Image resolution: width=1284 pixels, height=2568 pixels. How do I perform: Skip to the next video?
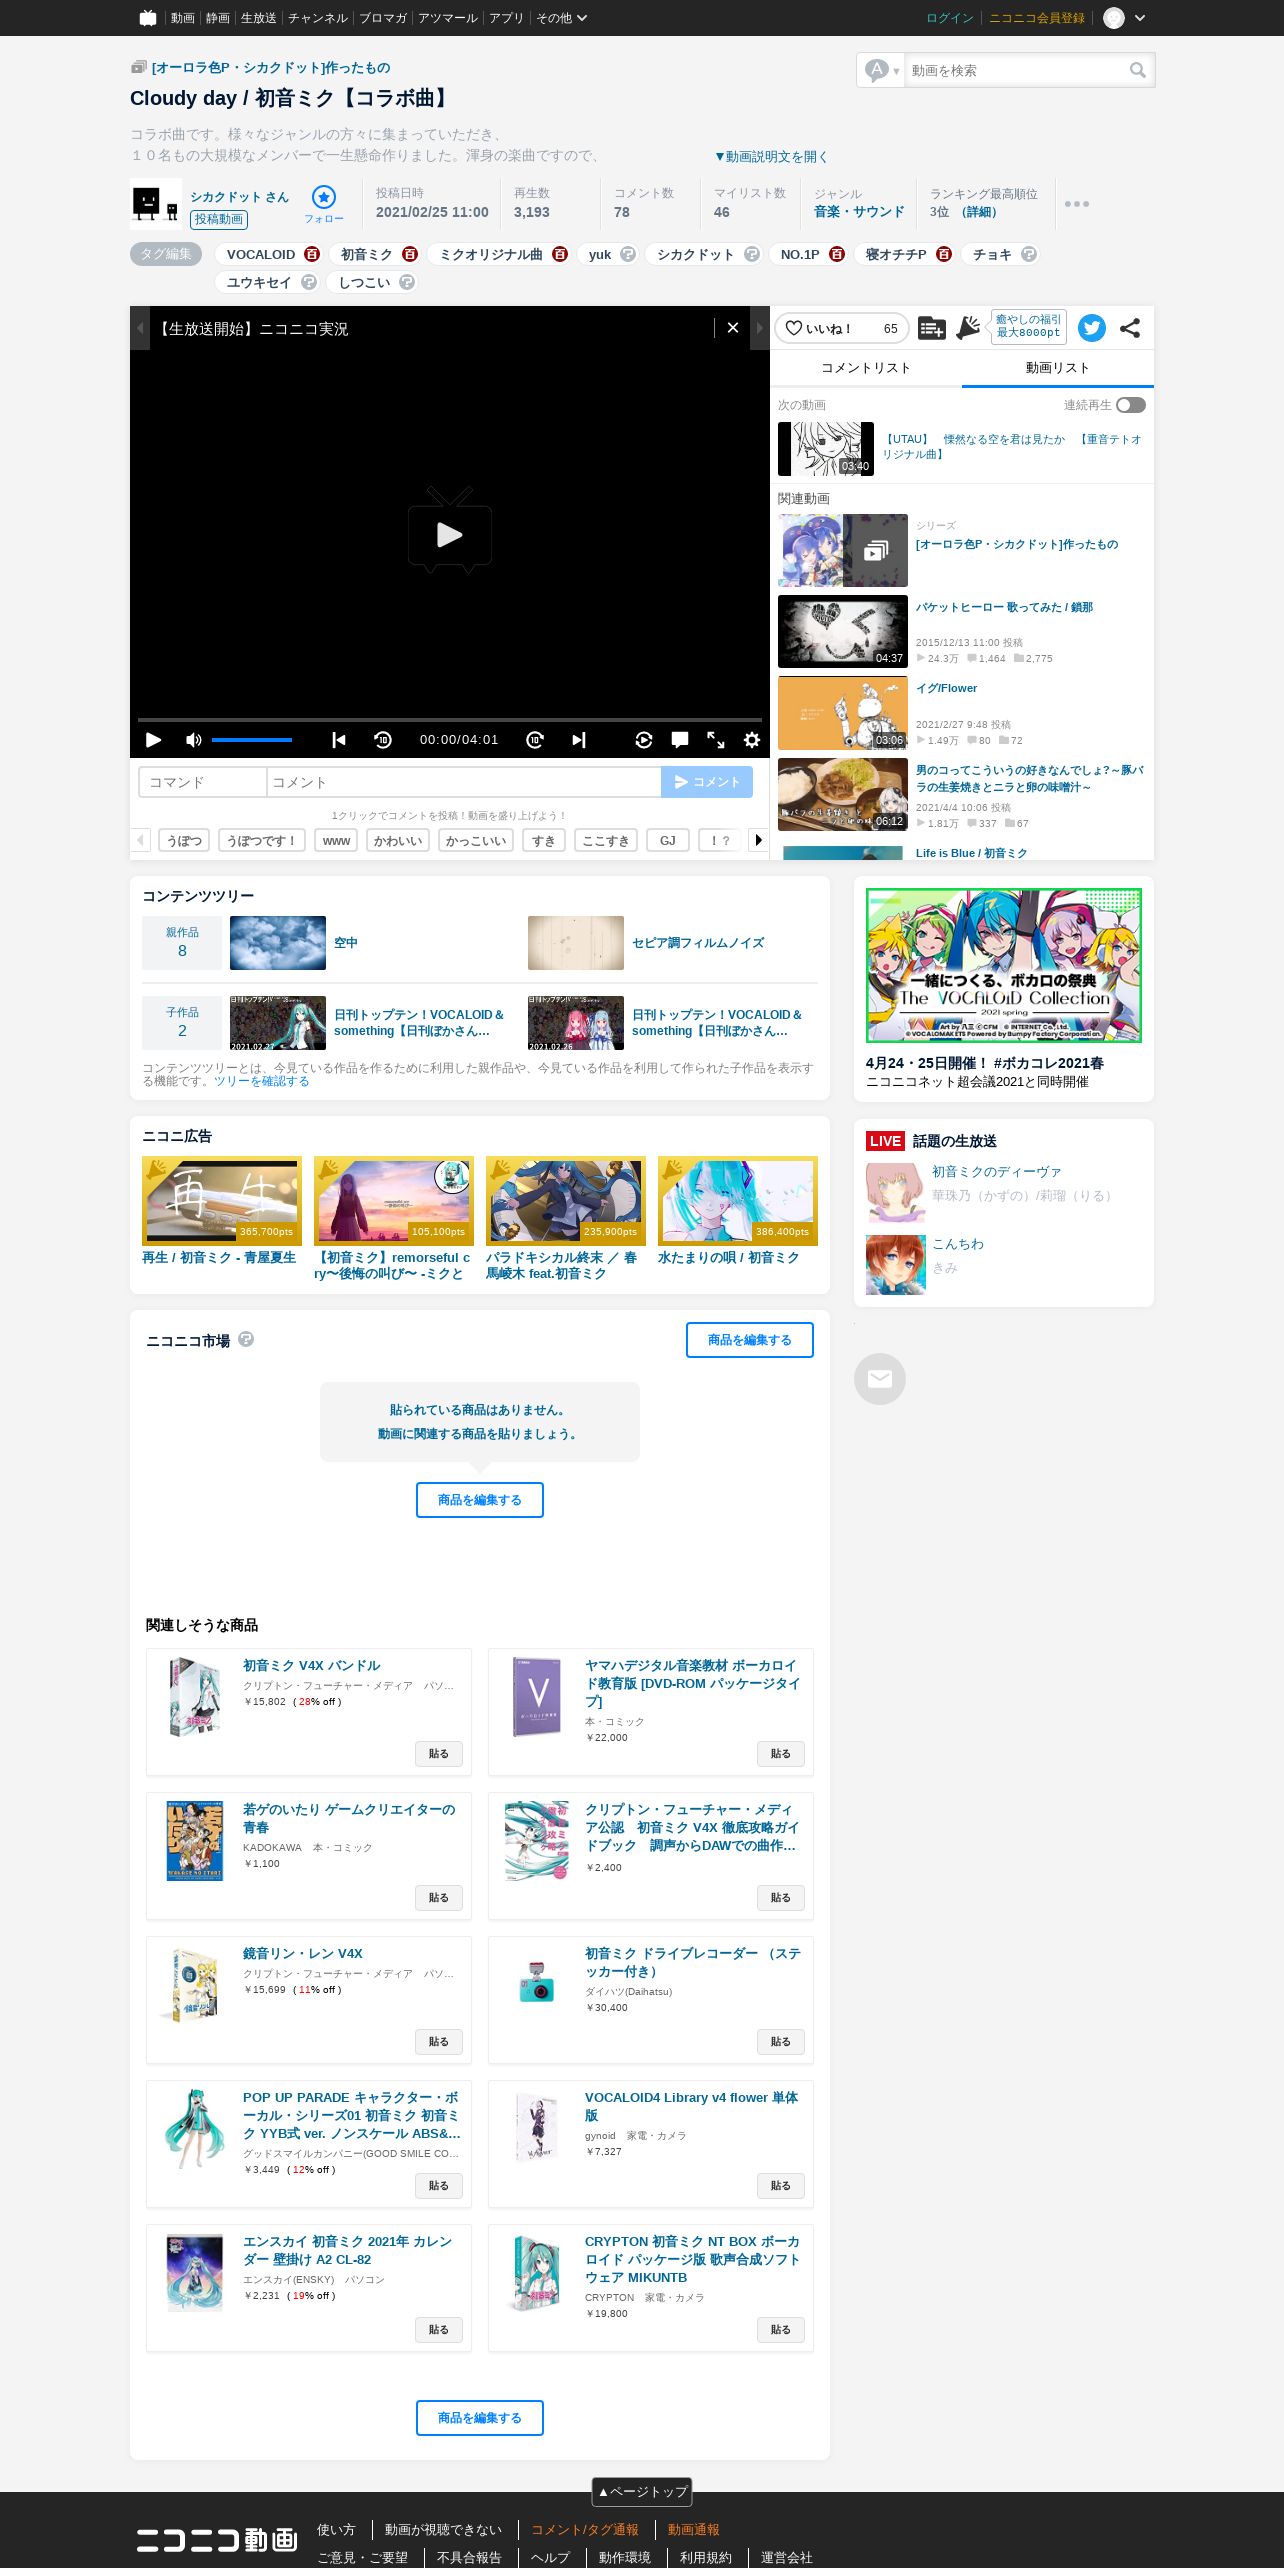[x=579, y=740]
